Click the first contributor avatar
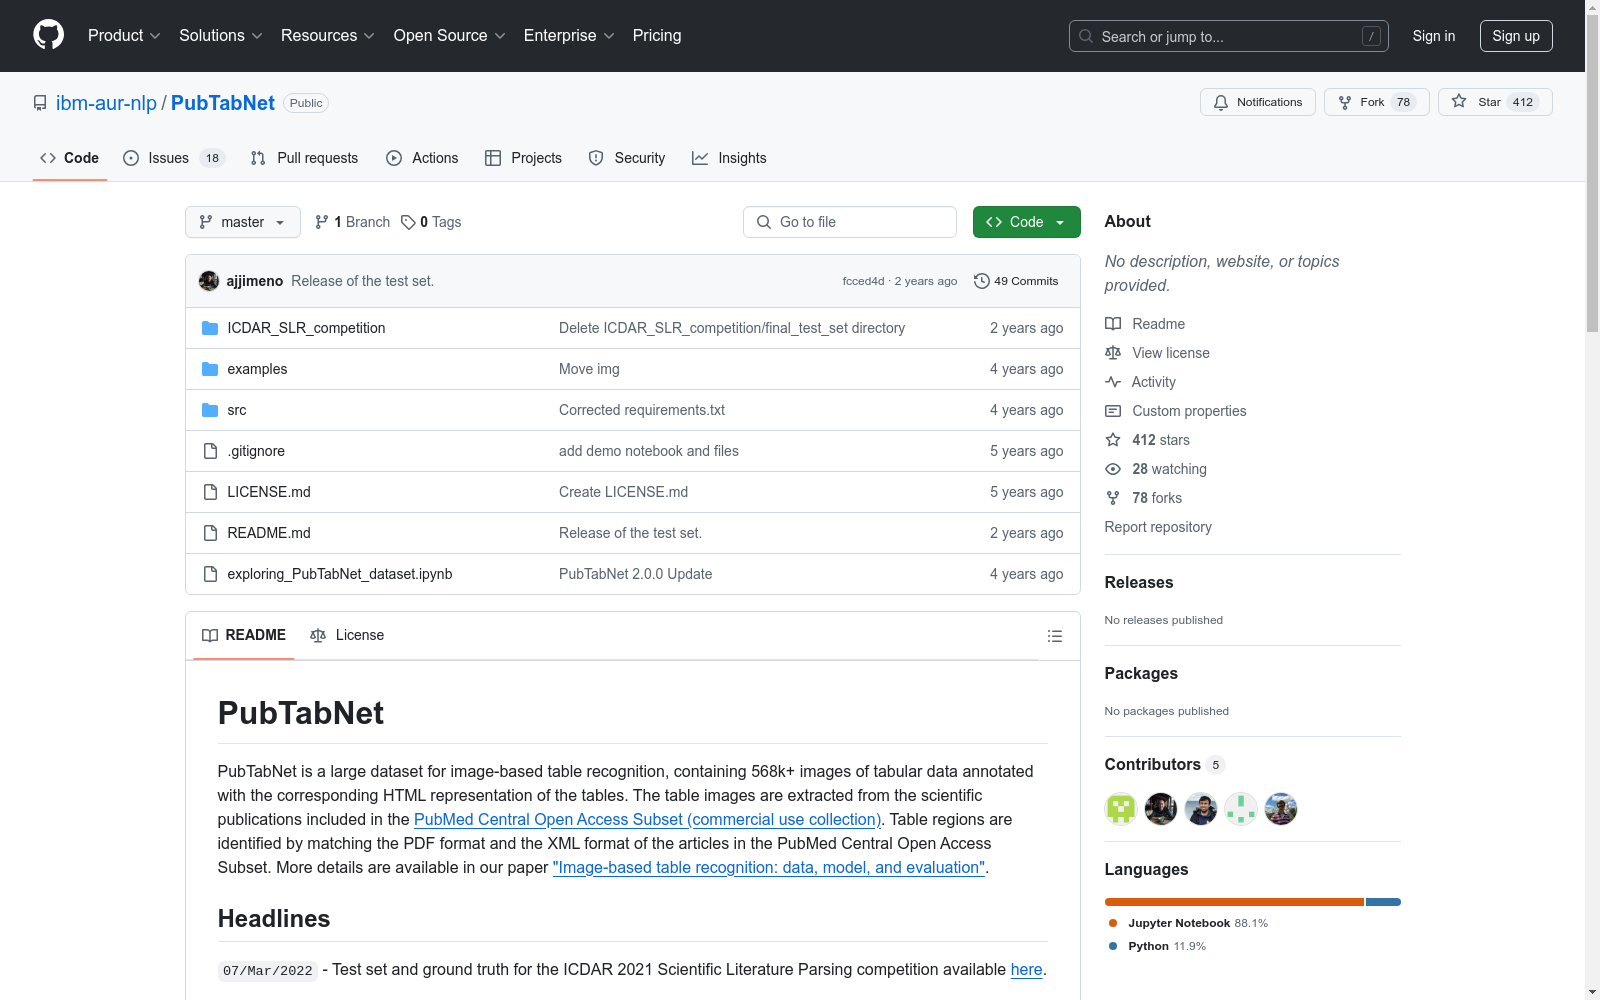Image resolution: width=1600 pixels, height=1000 pixels. (x=1120, y=809)
